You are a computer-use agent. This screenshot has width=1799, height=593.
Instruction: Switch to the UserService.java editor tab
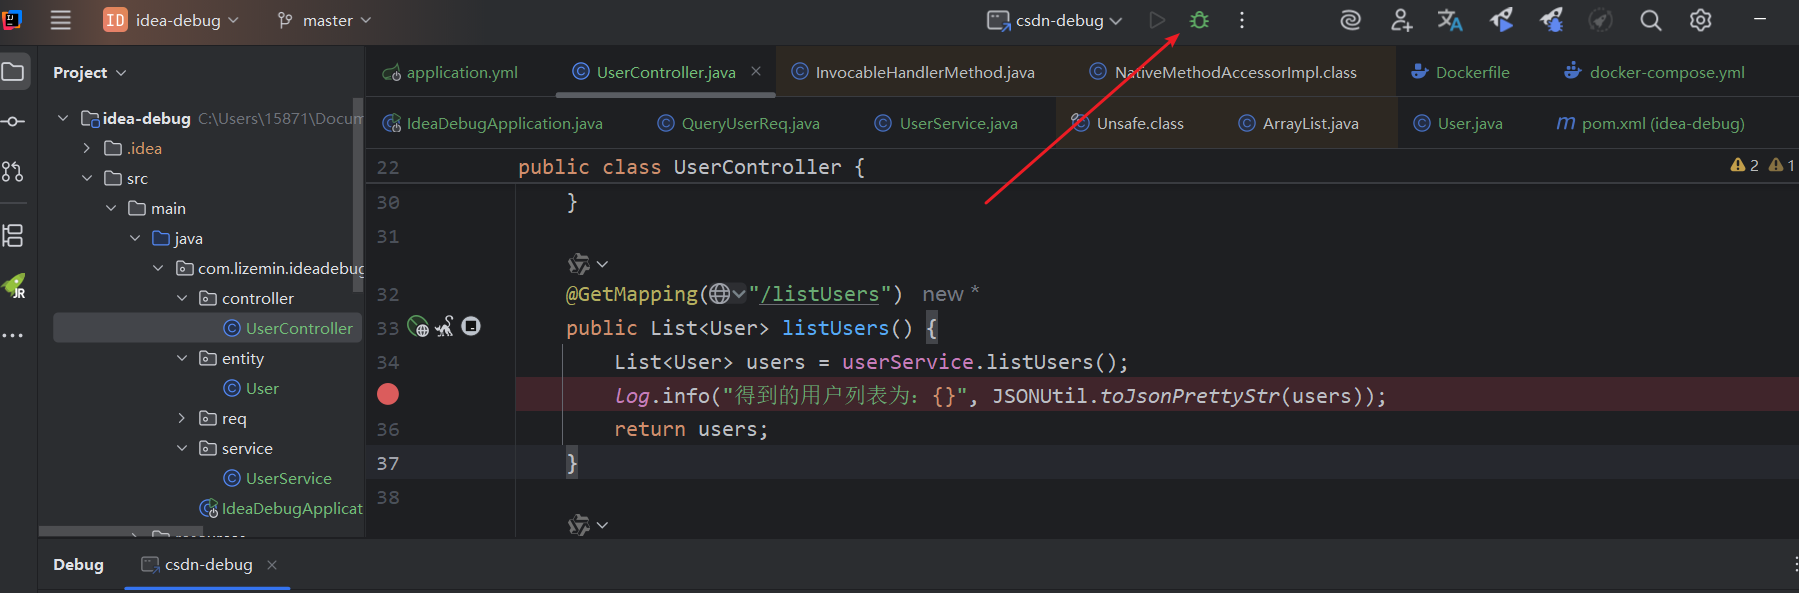957,123
